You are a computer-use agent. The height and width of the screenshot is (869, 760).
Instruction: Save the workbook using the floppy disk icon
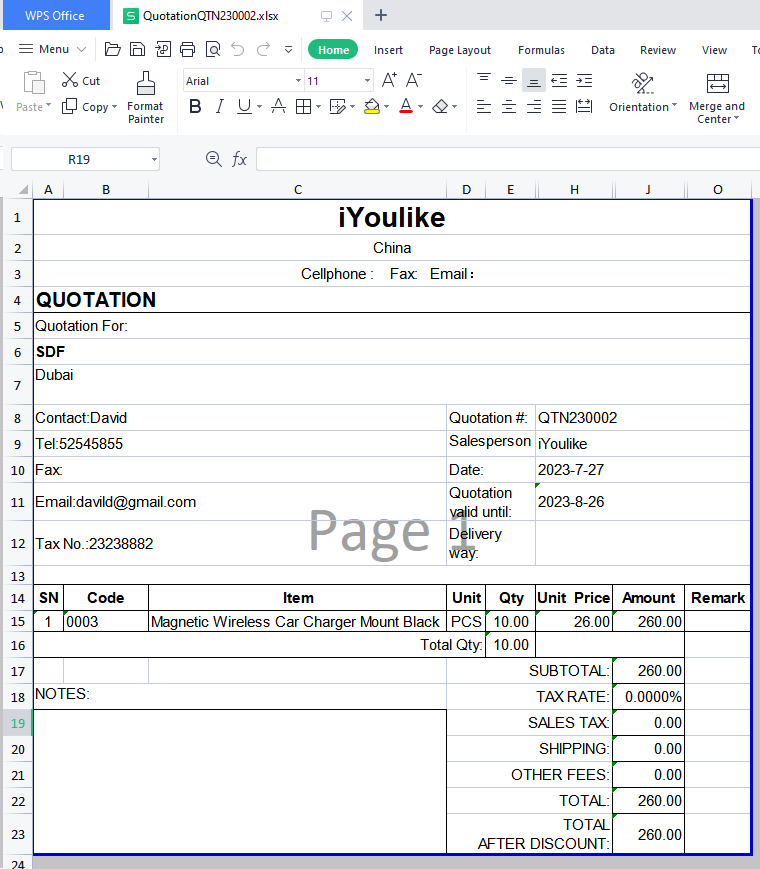137,49
